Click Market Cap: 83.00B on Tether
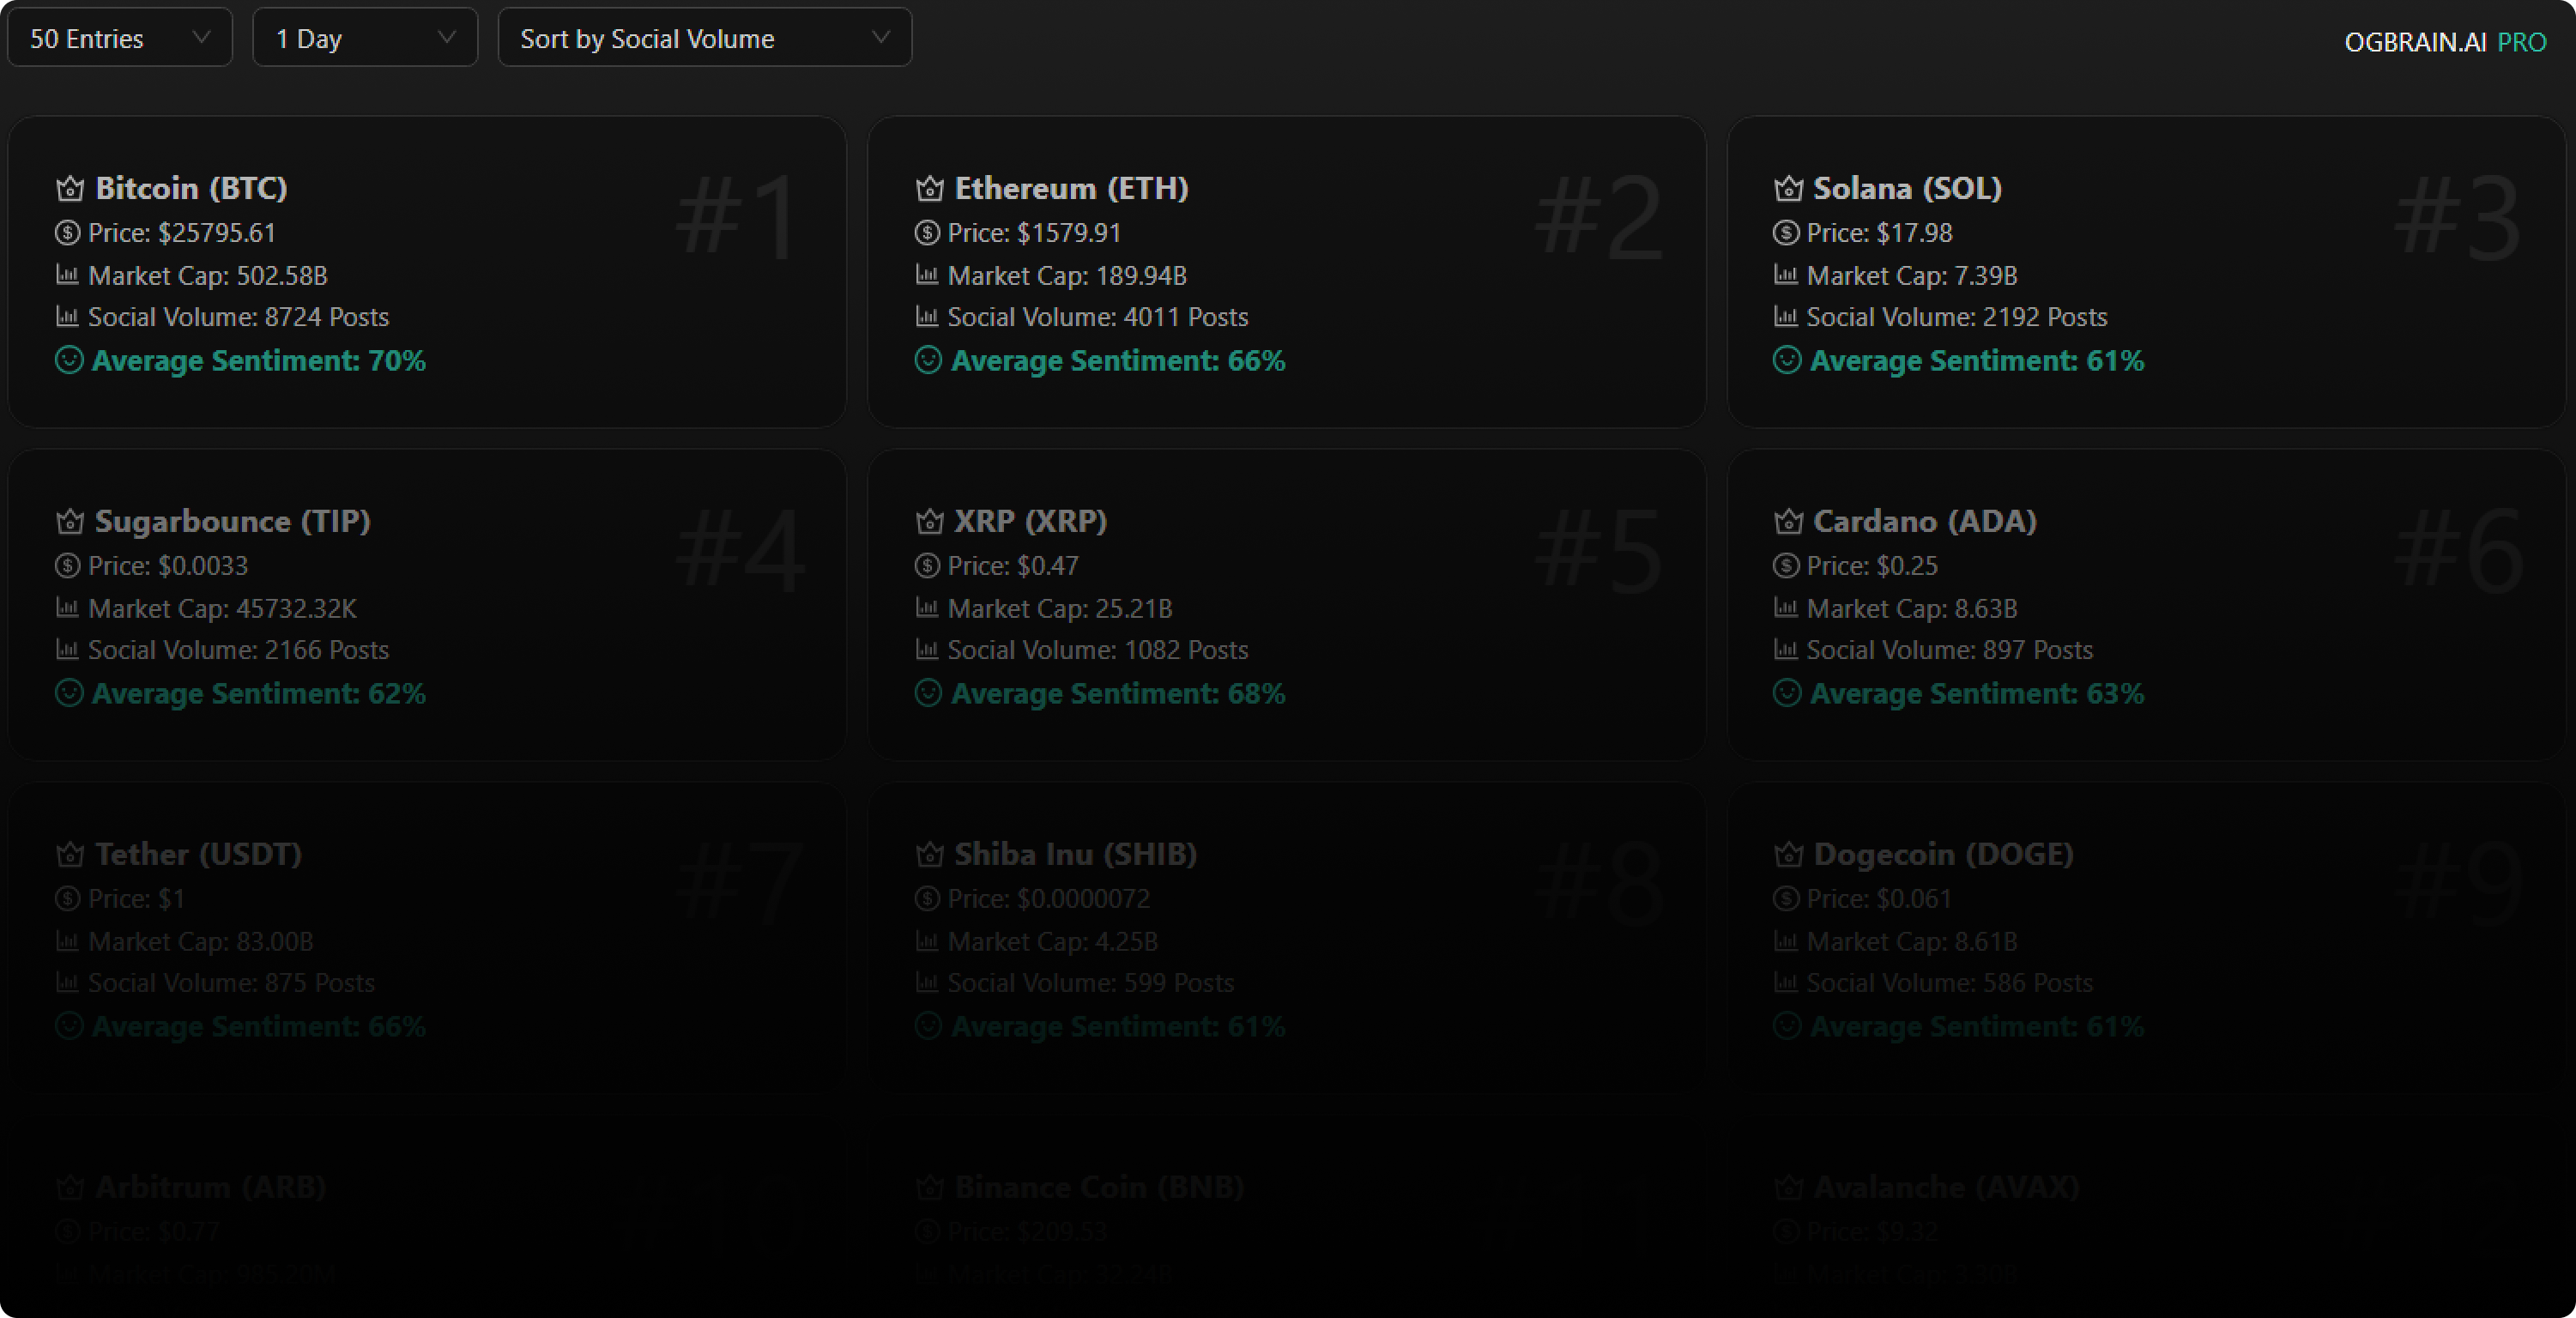 click(x=200, y=941)
